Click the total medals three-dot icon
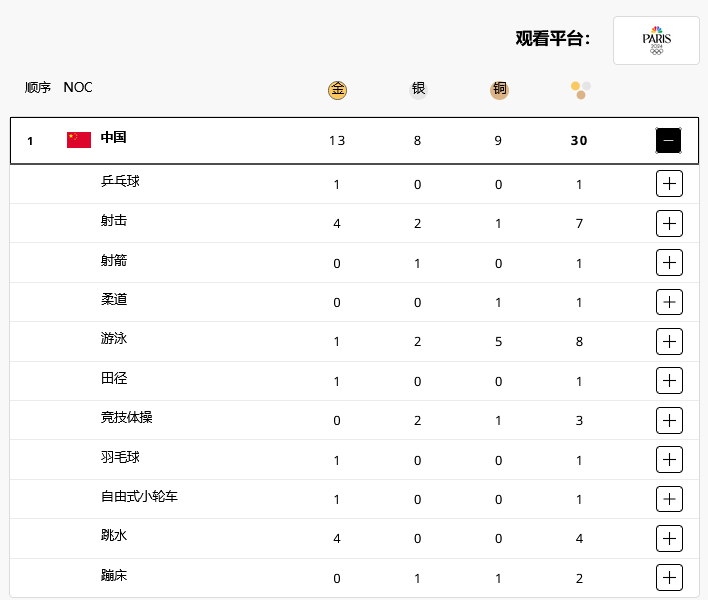 click(581, 90)
